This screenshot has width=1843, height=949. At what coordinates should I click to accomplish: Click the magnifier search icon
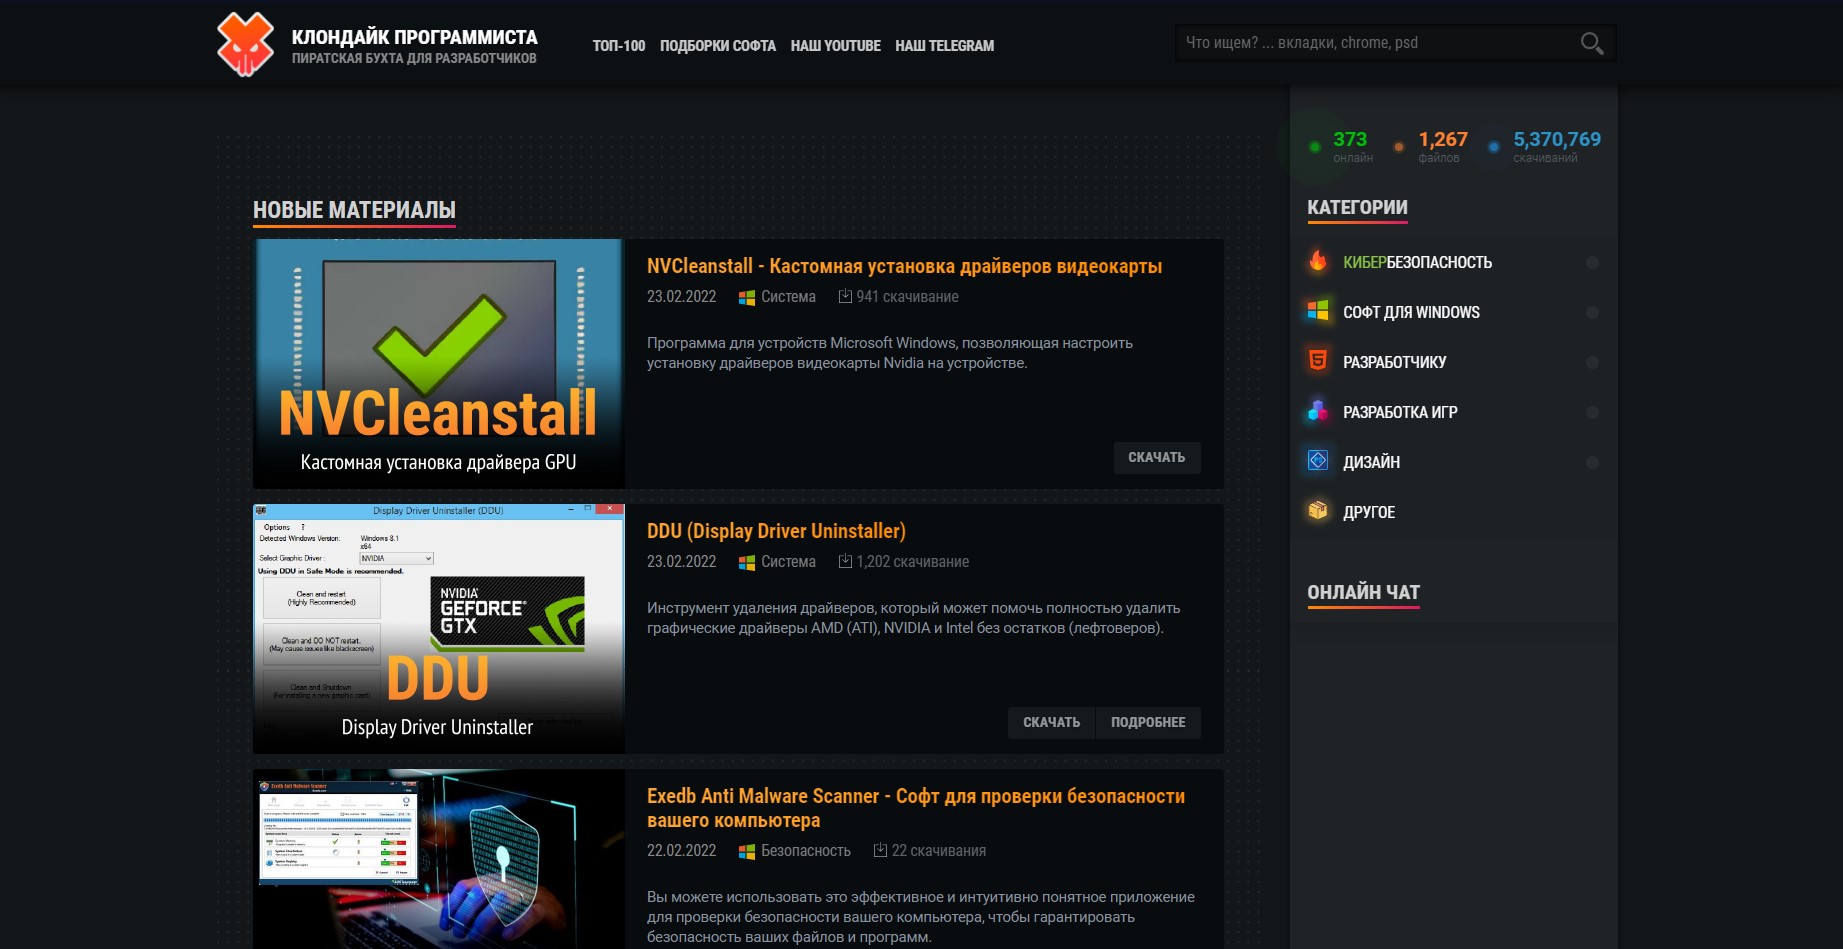click(1591, 43)
